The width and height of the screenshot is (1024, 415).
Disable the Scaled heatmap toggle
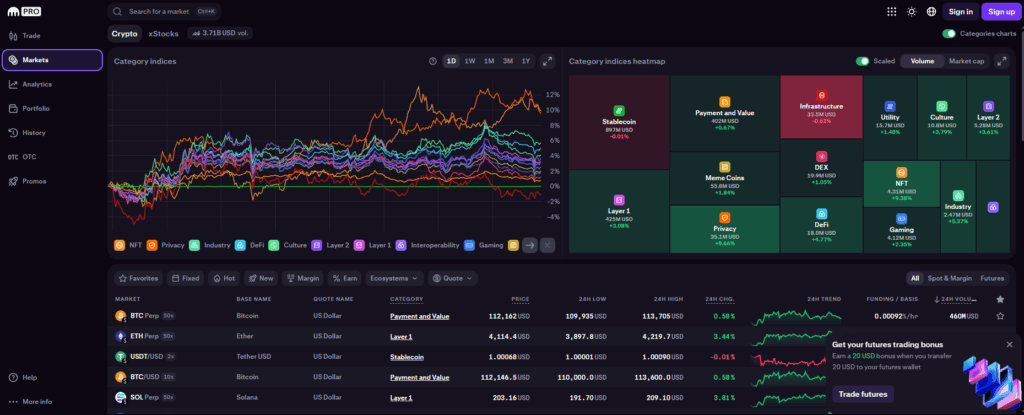click(x=862, y=61)
